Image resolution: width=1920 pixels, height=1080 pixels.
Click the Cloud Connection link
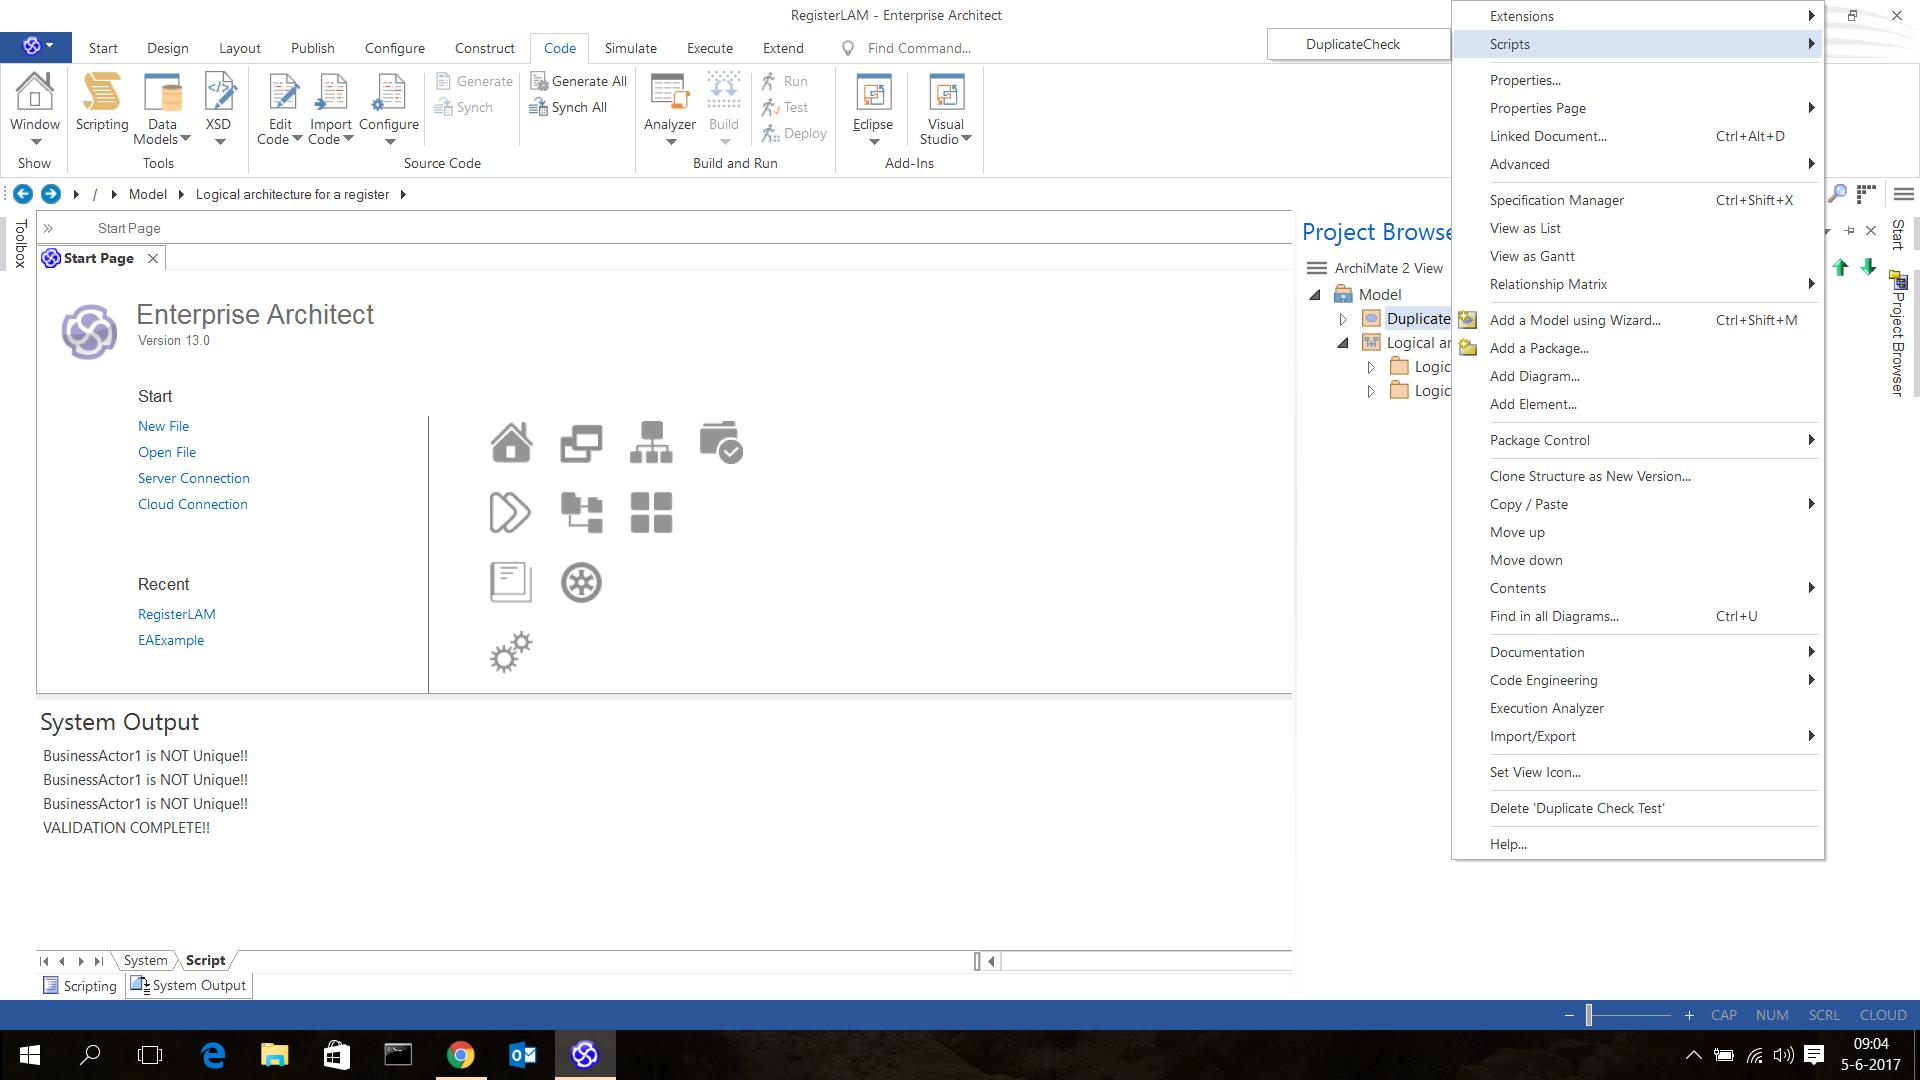click(193, 504)
